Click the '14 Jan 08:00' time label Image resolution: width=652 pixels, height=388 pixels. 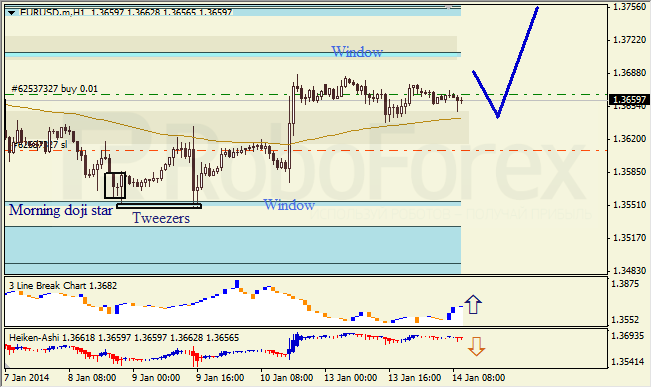point(479,378)
